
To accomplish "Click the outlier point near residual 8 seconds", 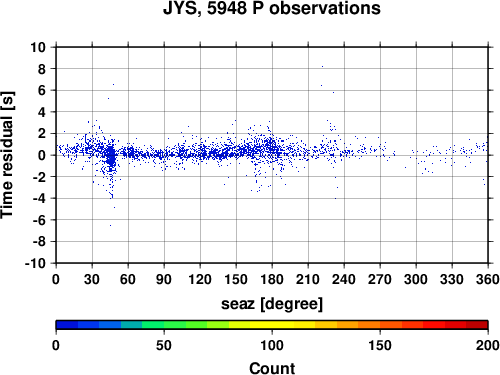I will (322, 67).
